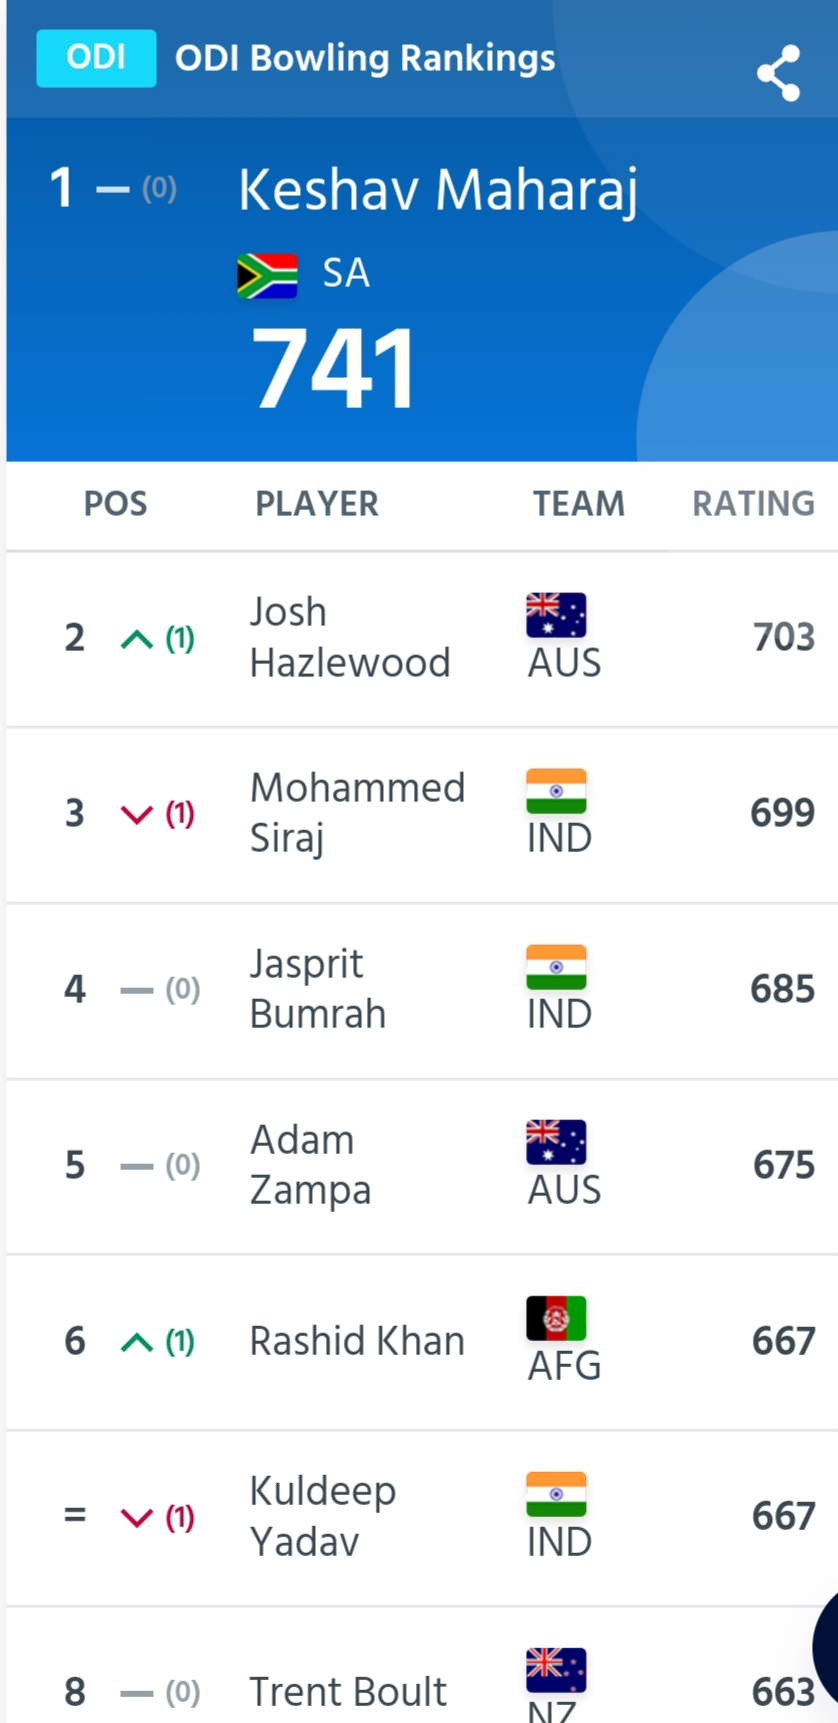Tap India flag beside Jasprit Bumrah

556,967
